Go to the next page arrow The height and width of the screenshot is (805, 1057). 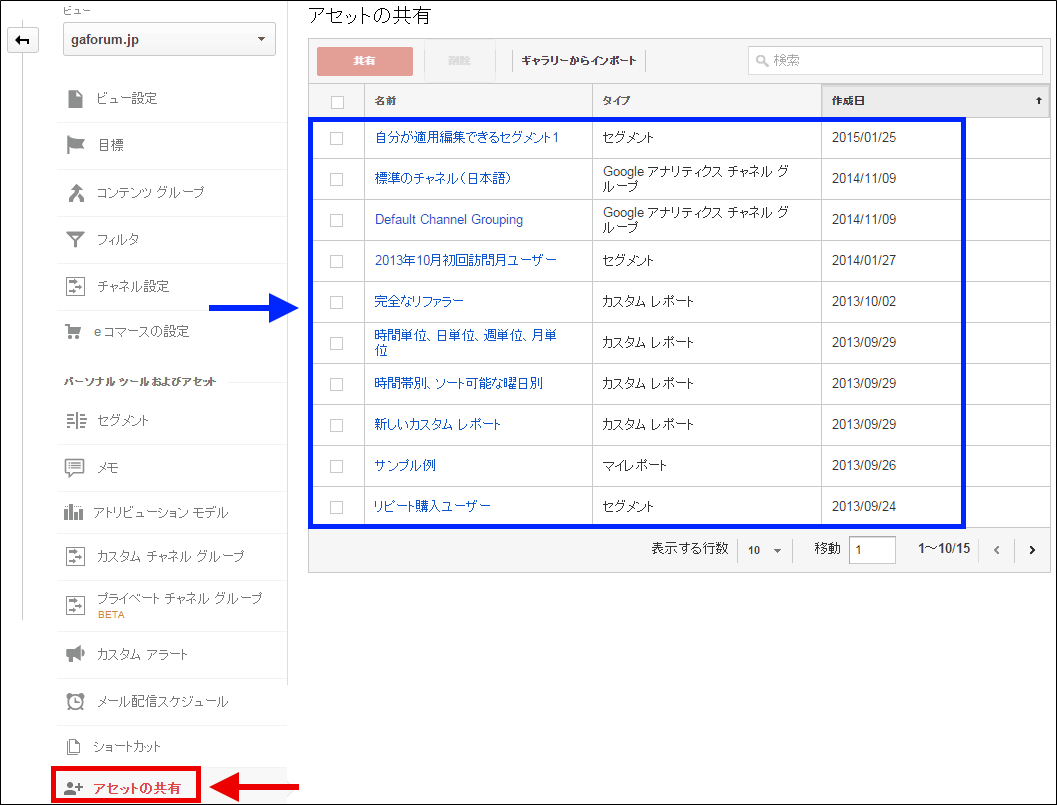tap(1031, 550)
